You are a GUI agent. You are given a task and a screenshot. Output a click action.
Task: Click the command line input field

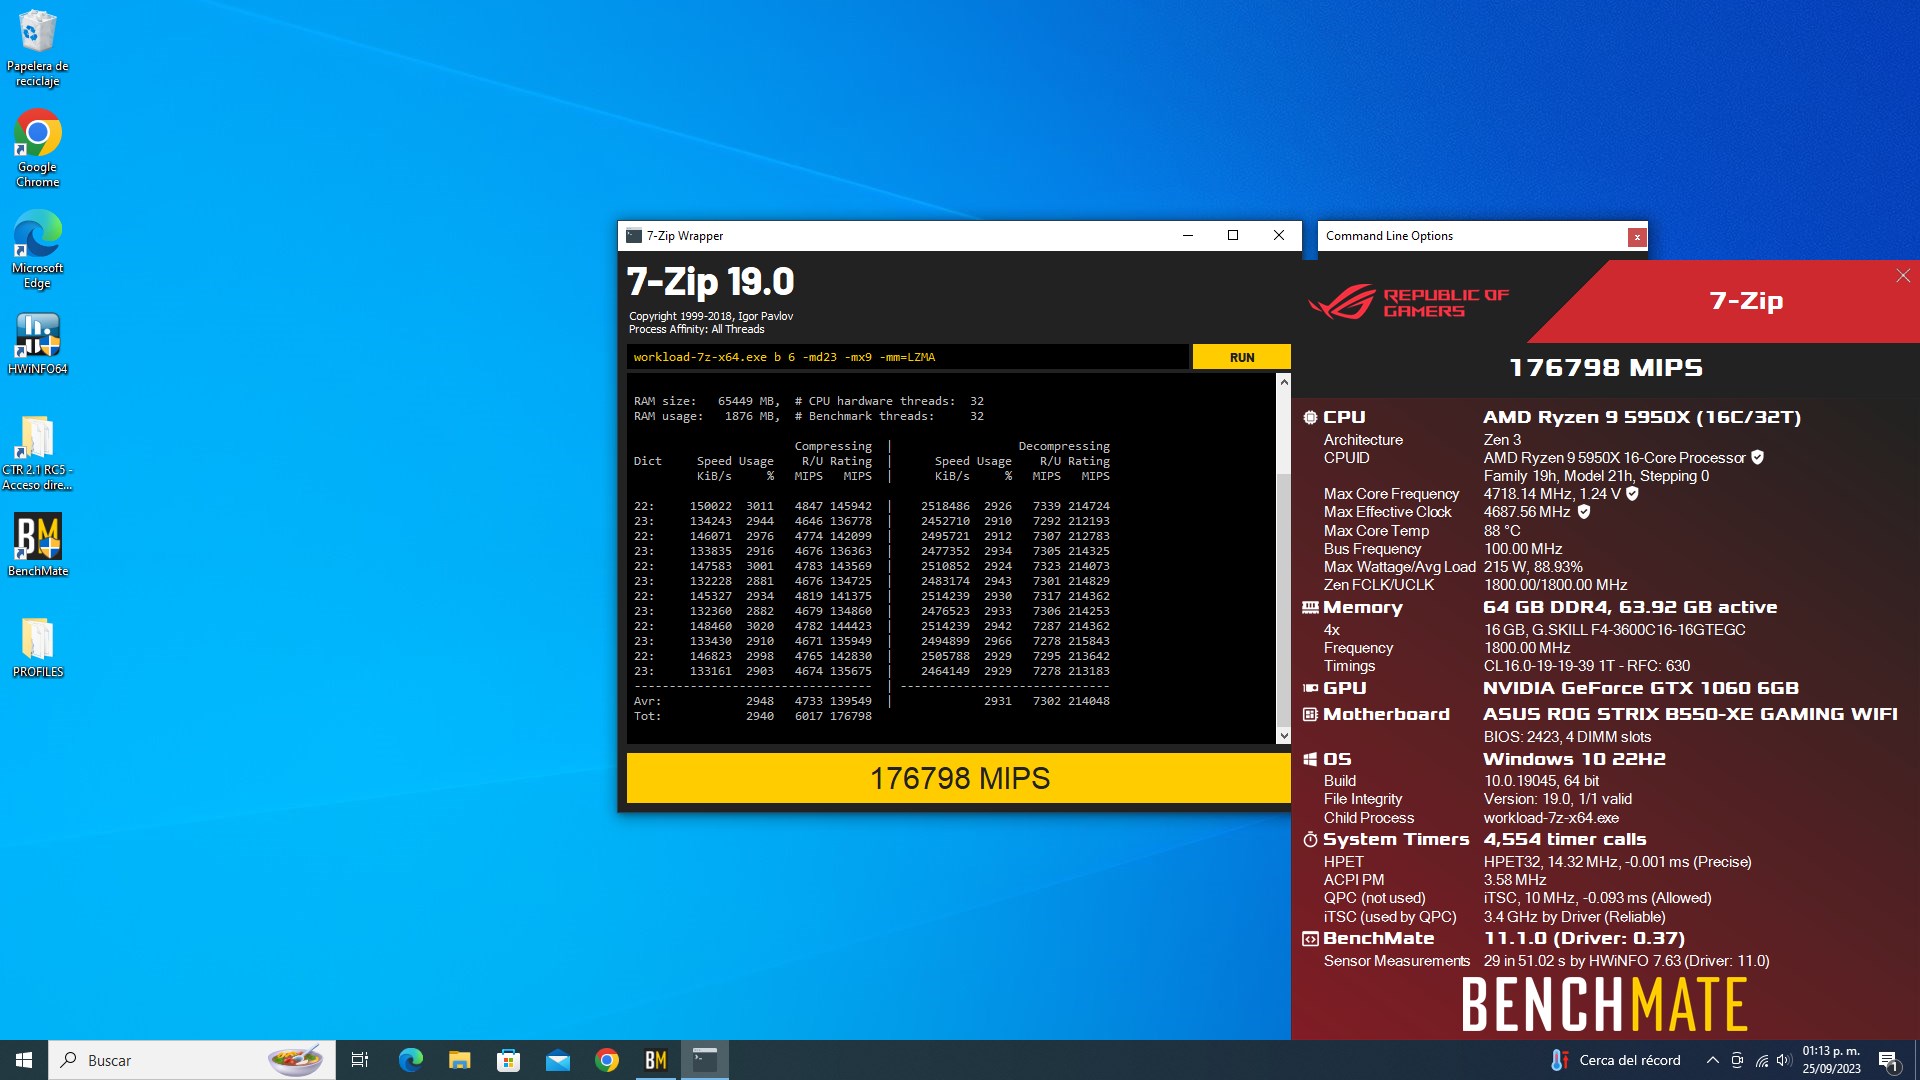(907, 357)
